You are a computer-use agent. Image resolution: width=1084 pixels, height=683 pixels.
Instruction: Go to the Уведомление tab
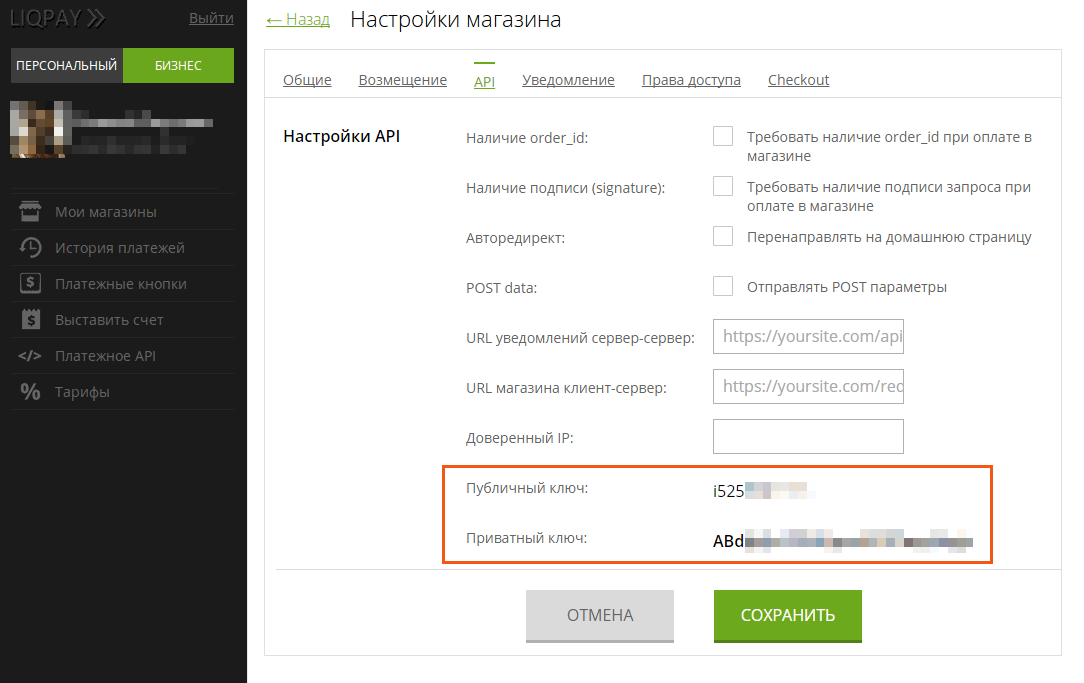[x=568, y=80]
